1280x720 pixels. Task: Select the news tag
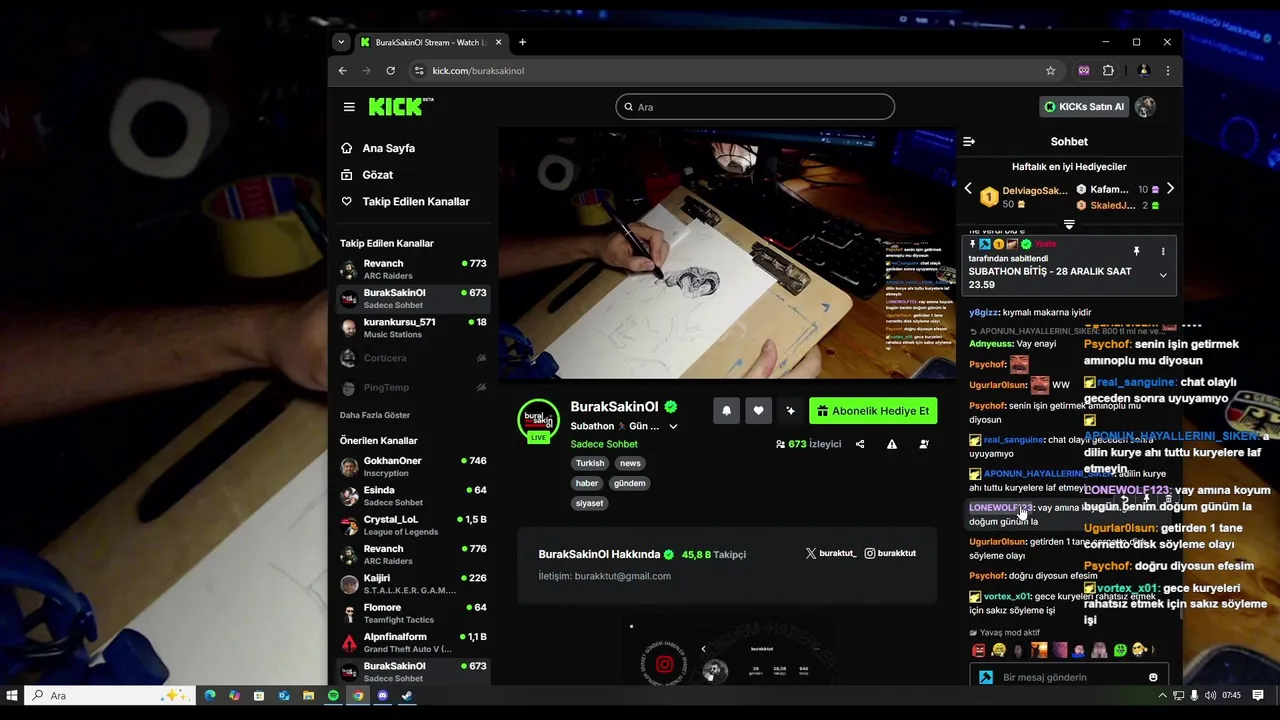coord(630,463)
